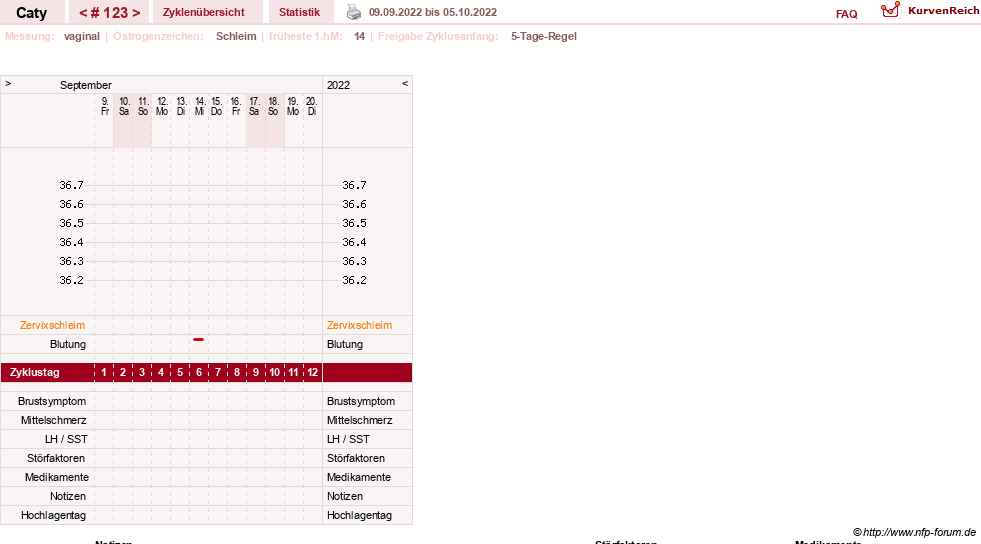Click the left 'Notizen' row label
Image resolution: width=981 pixels, height=544 pixels.
point(68,496)
